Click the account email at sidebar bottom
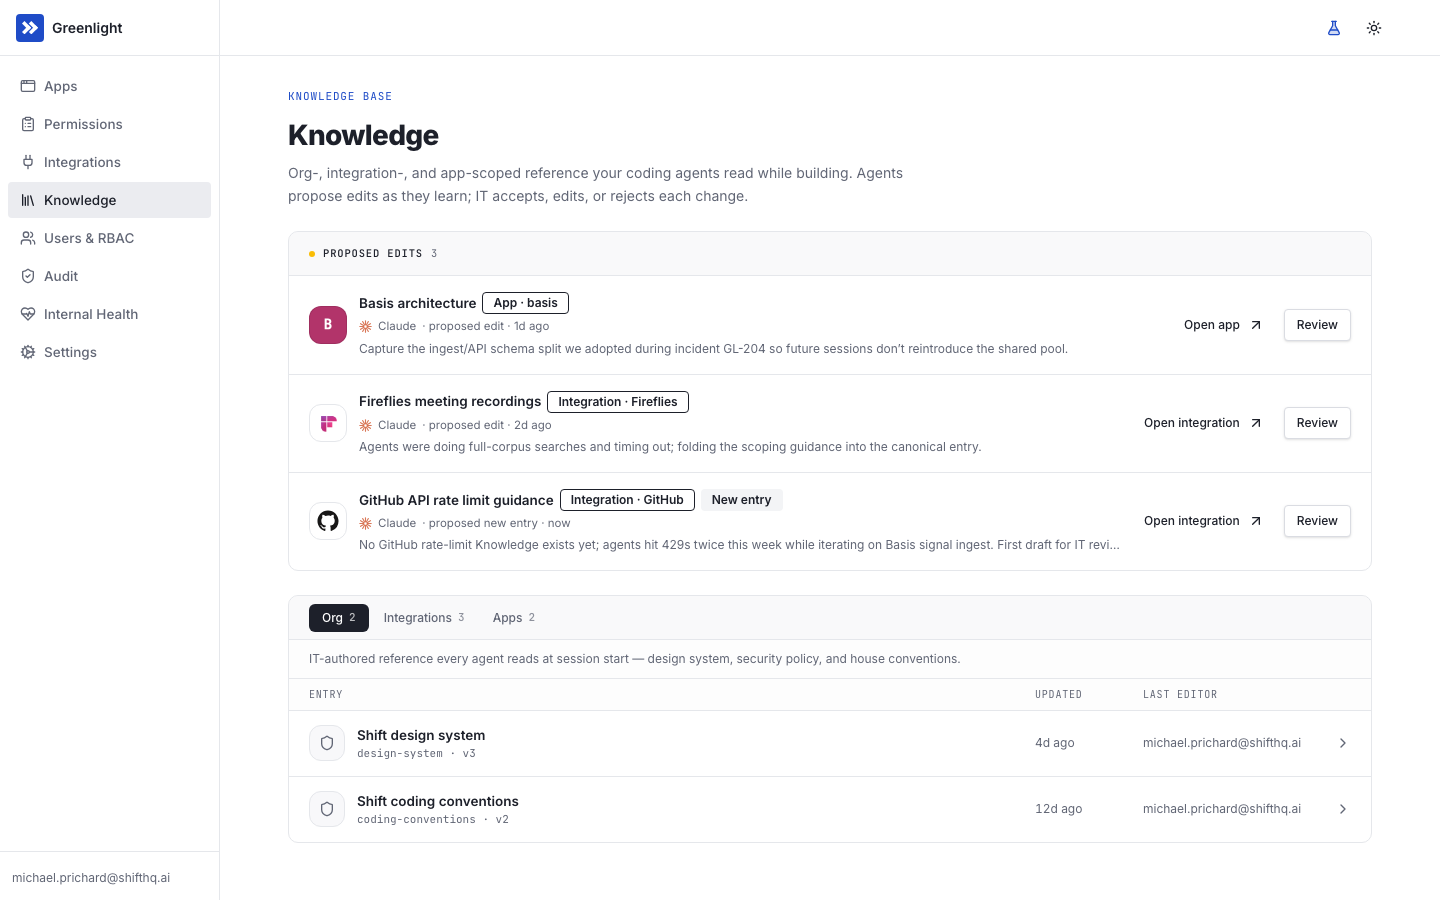 click(91, 878)
